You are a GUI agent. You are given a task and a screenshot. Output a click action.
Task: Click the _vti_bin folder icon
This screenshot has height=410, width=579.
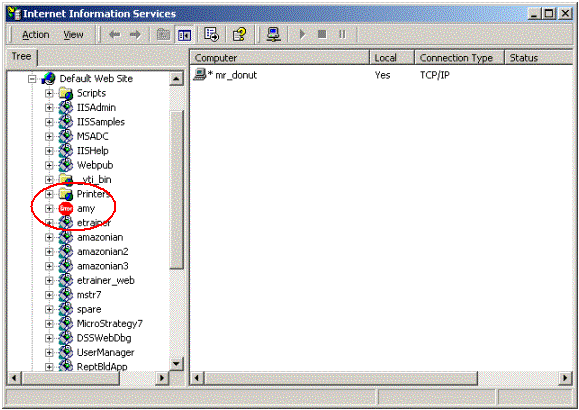[x=66, y=180]
